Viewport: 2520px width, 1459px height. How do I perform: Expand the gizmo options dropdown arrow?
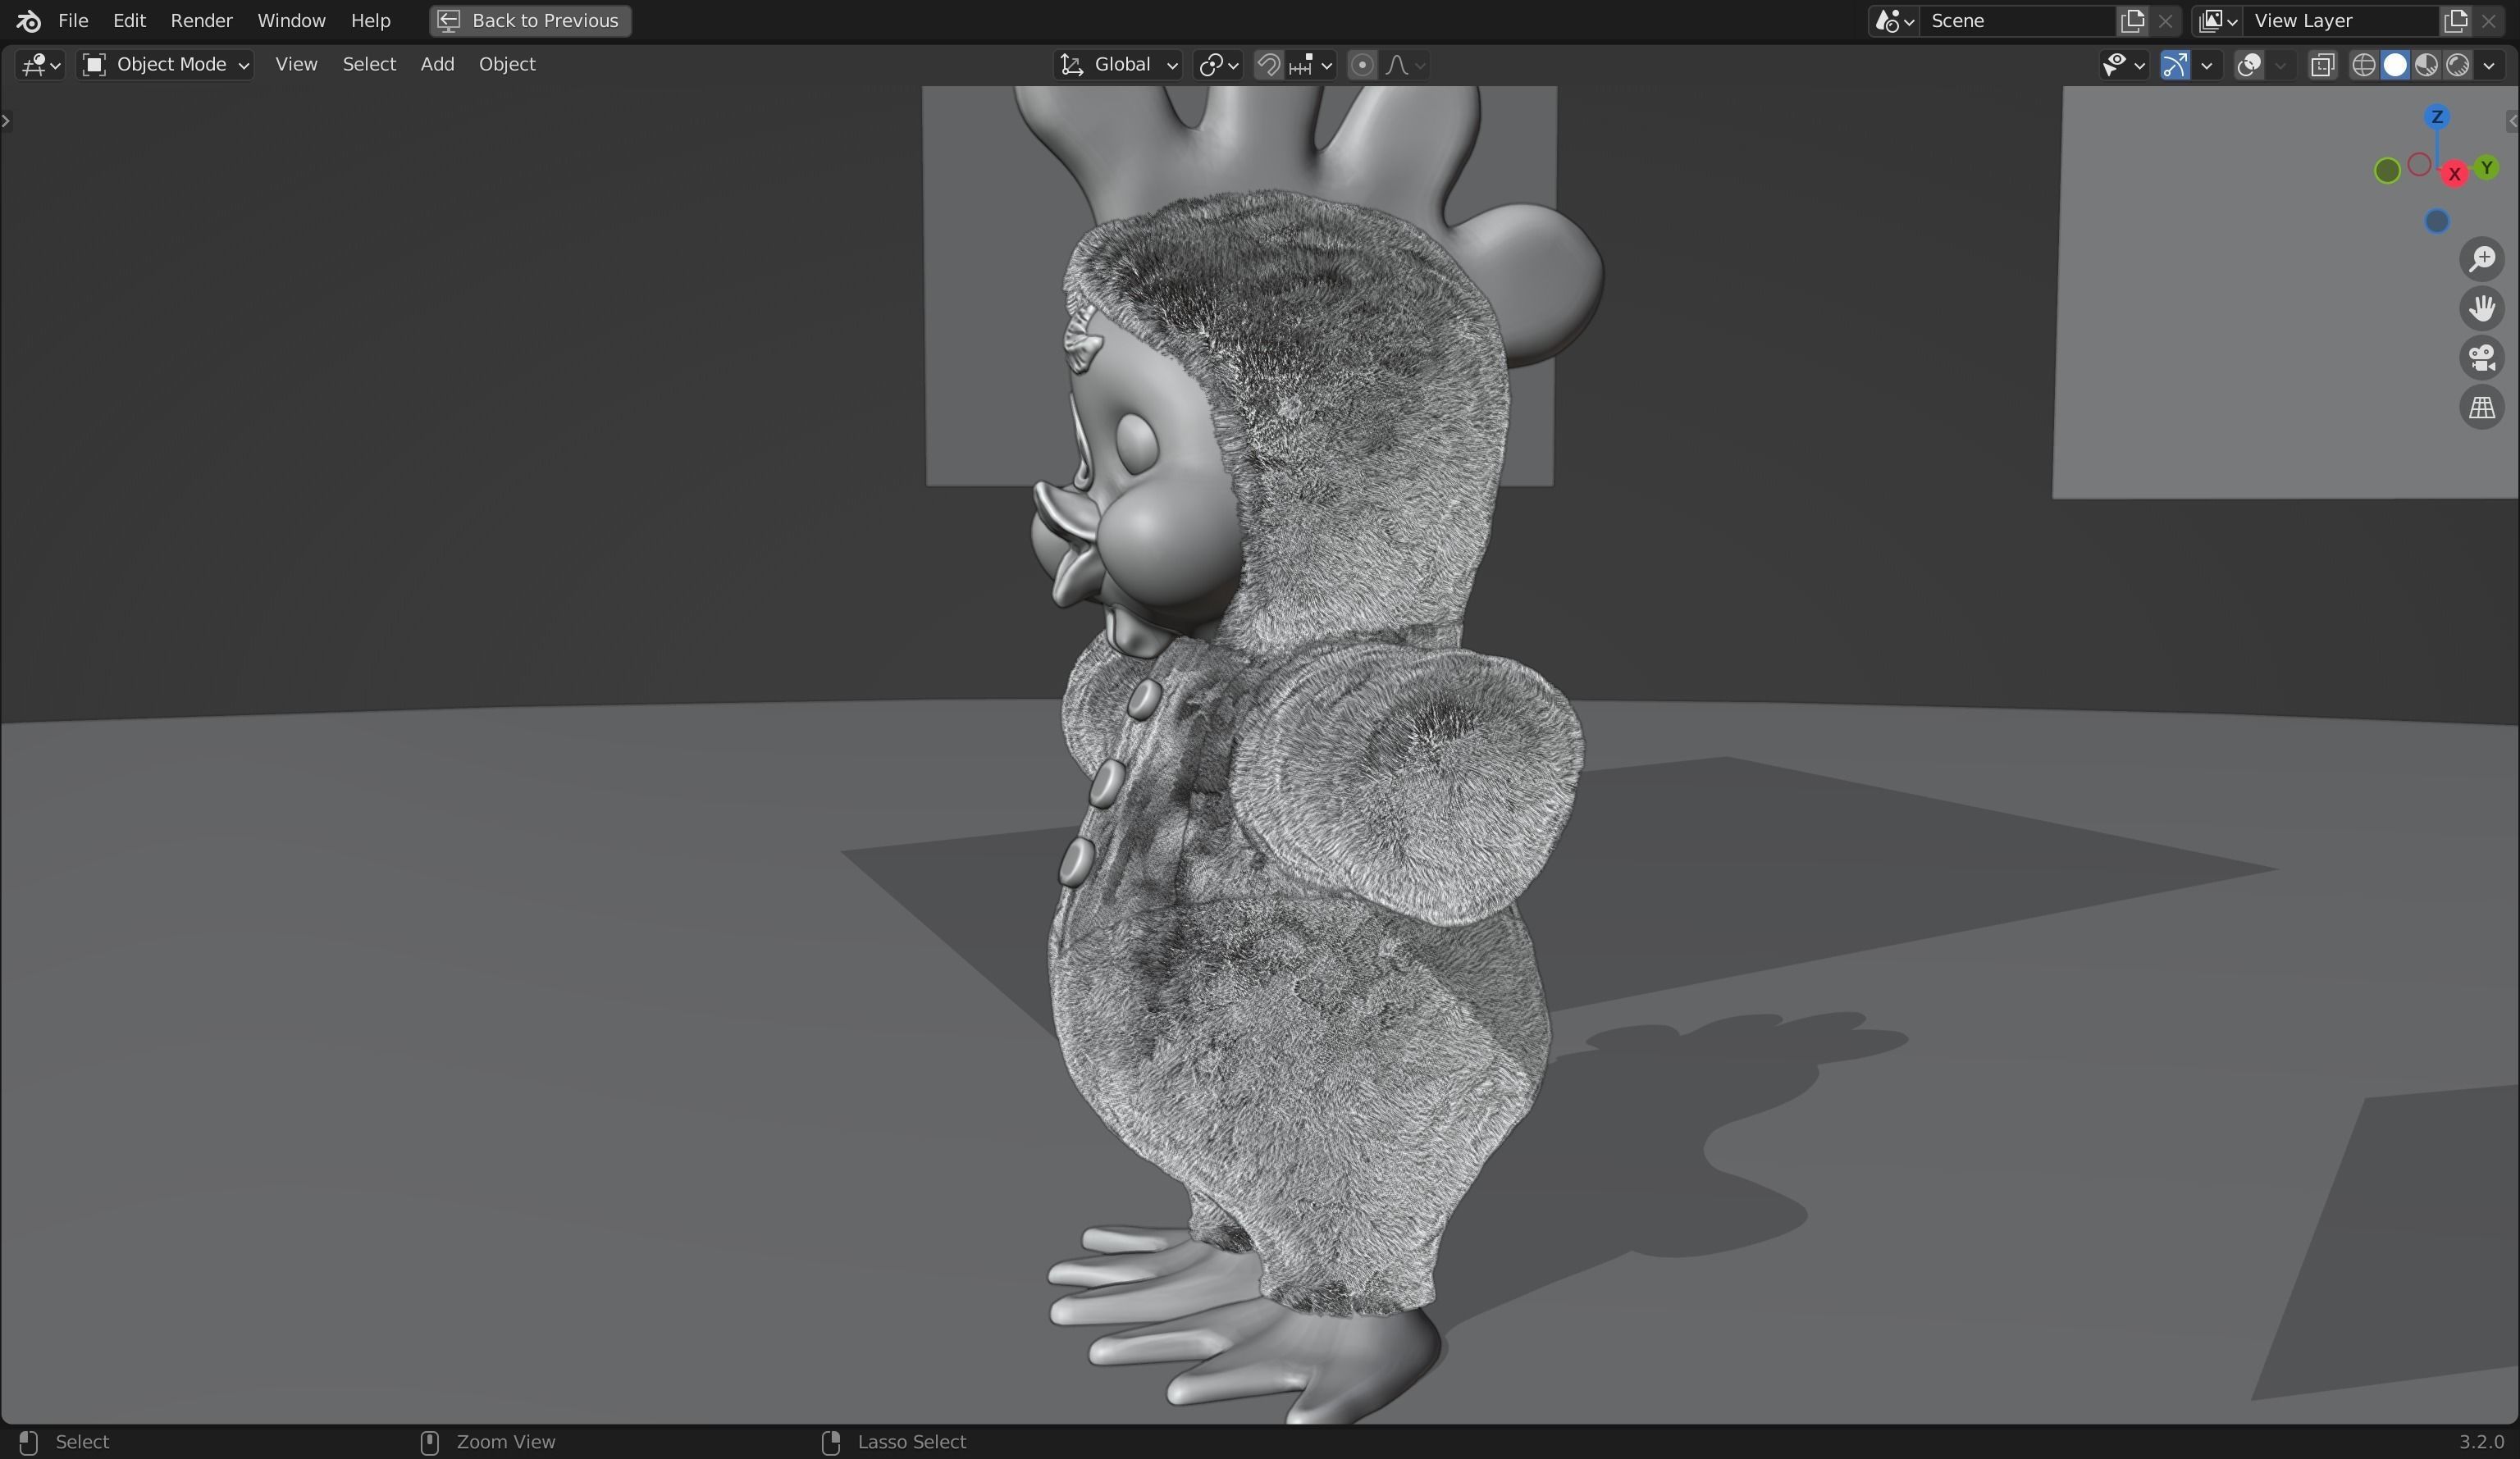(x=2206, y=65)
